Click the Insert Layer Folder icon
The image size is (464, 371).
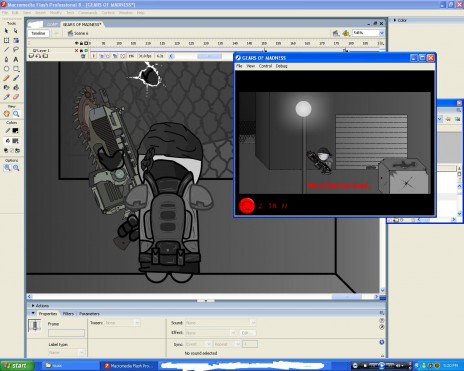45,56
